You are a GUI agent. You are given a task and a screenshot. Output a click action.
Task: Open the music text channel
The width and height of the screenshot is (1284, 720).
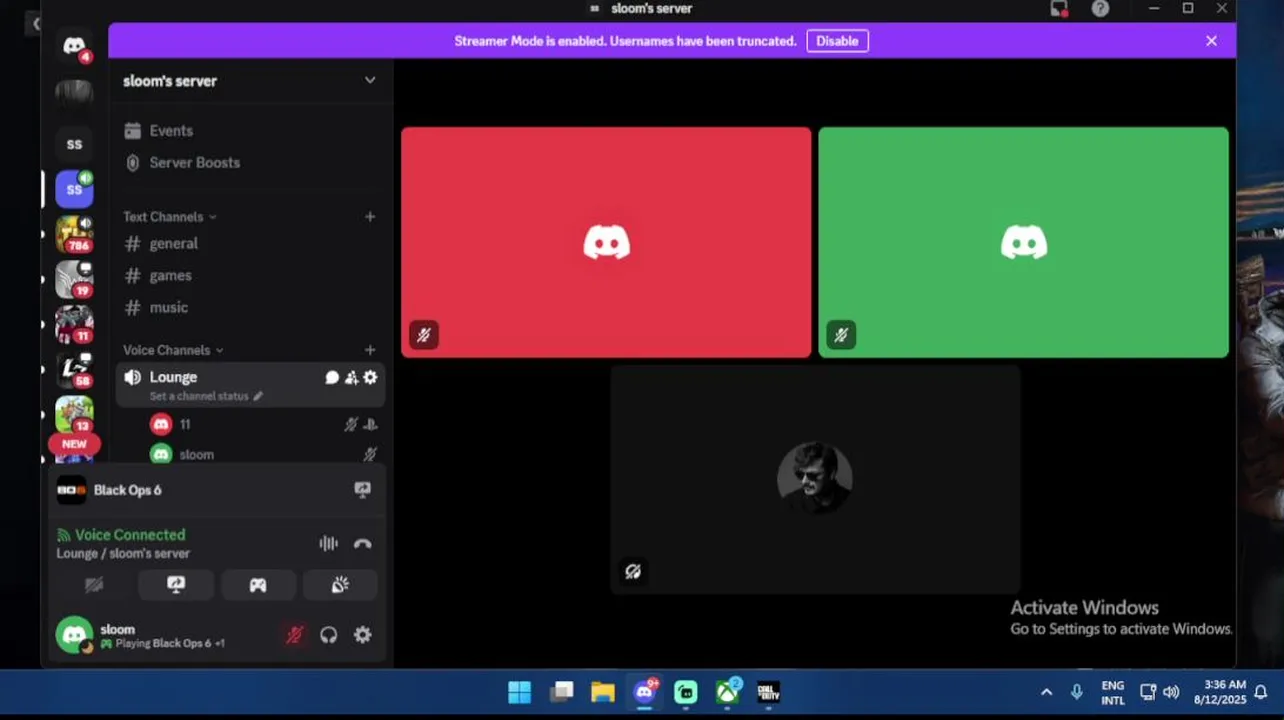point(249,307)
